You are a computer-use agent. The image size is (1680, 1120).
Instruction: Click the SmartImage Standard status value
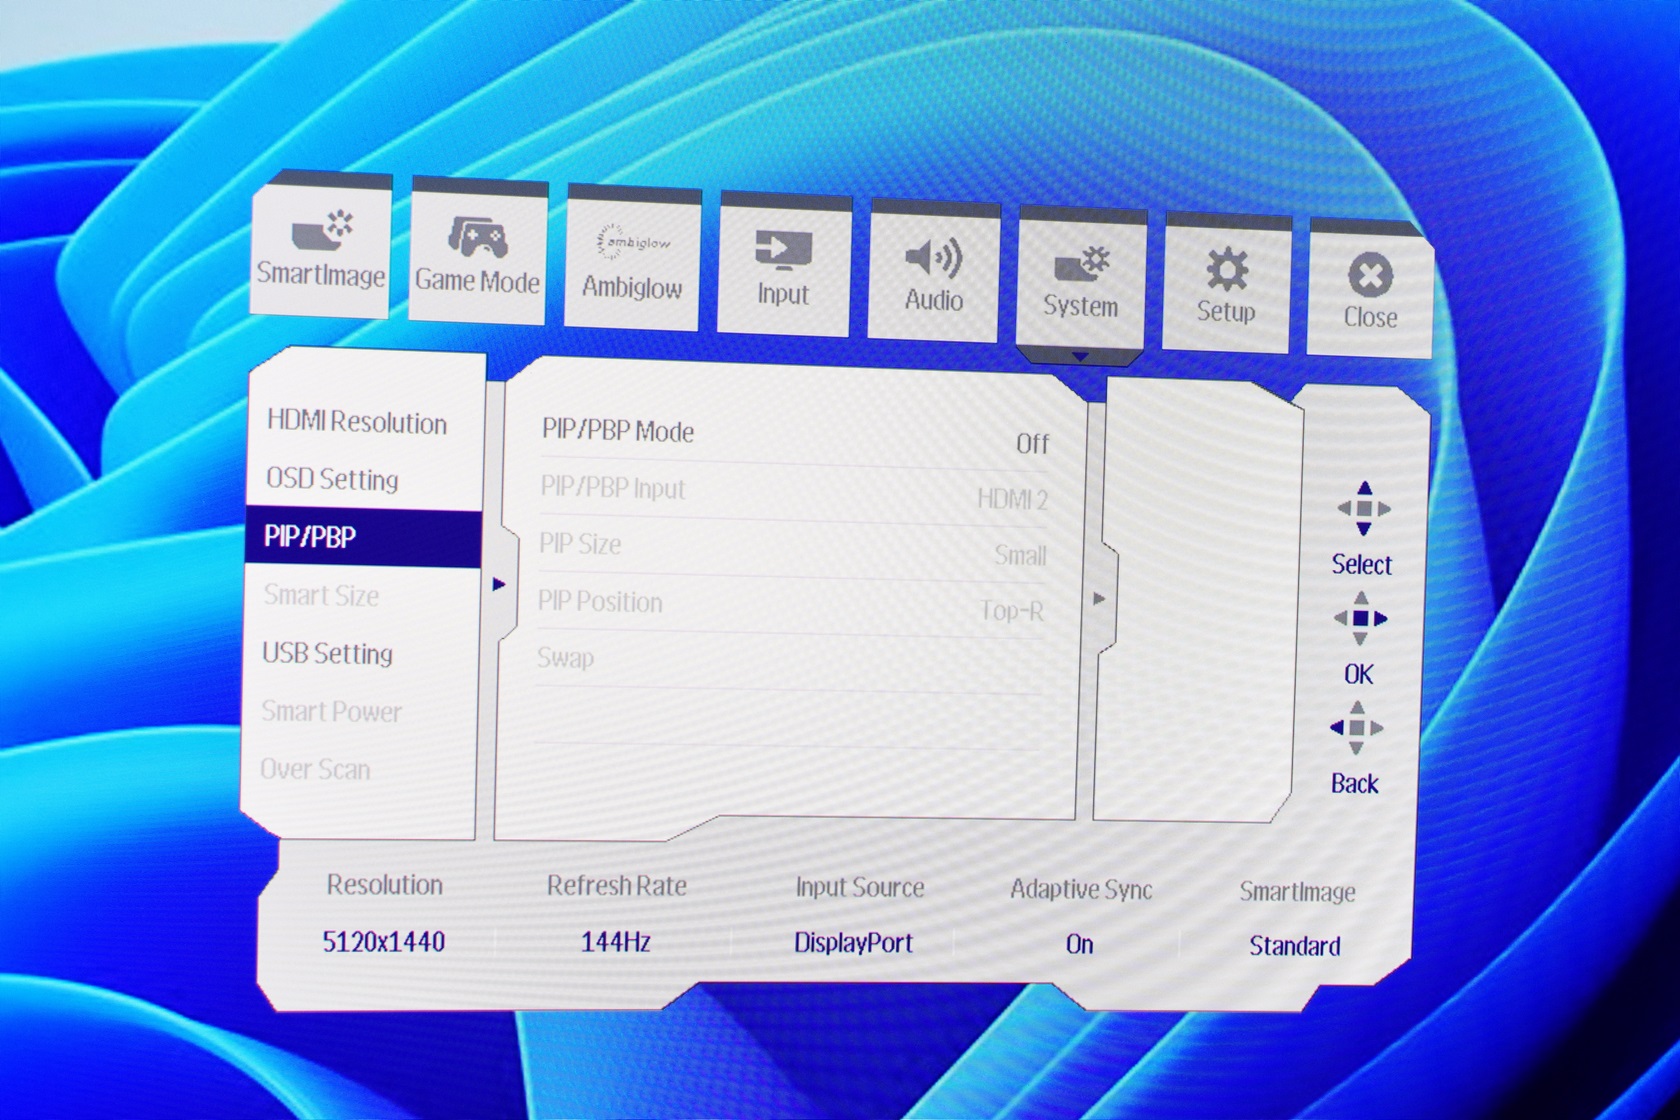[1295, 946]
